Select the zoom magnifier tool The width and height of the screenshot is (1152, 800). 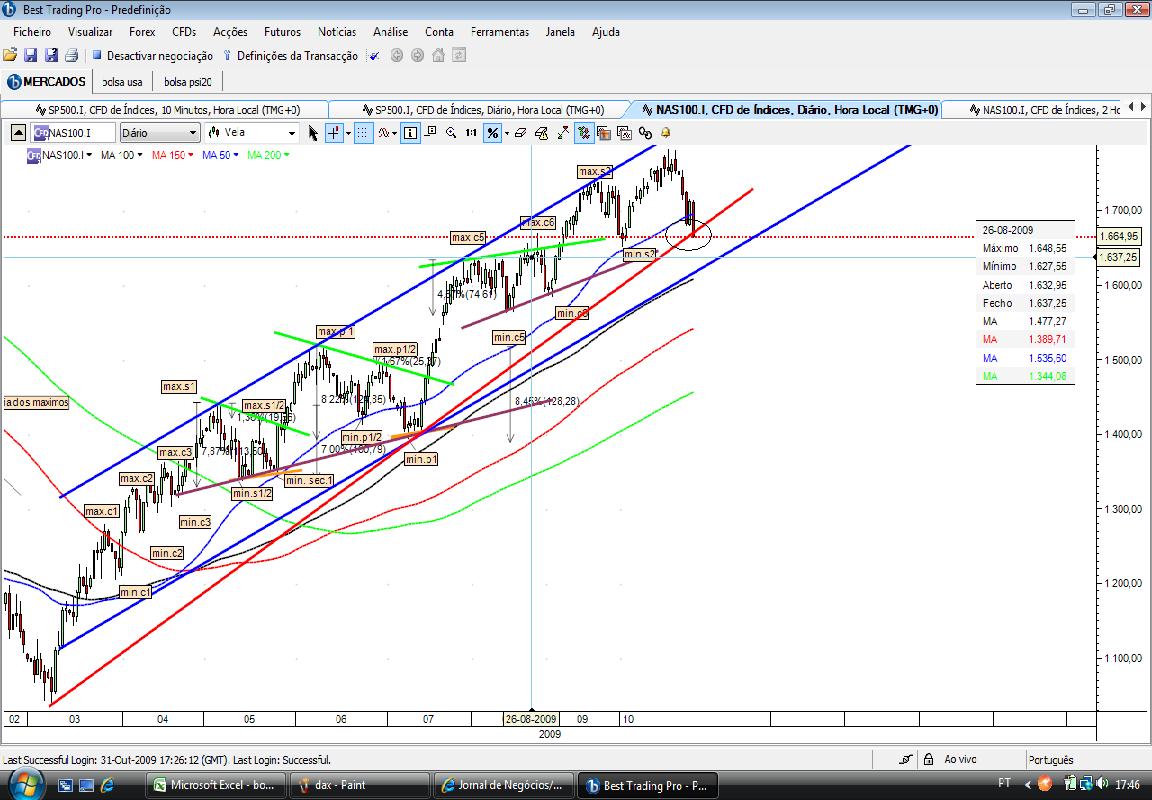(x=450, y=133)
